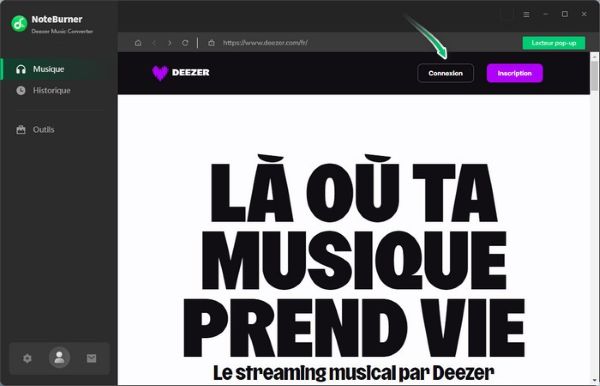This screenshot has height=386, width=600.
Task: Close the NoteBurner window
Action: (584, 14)
